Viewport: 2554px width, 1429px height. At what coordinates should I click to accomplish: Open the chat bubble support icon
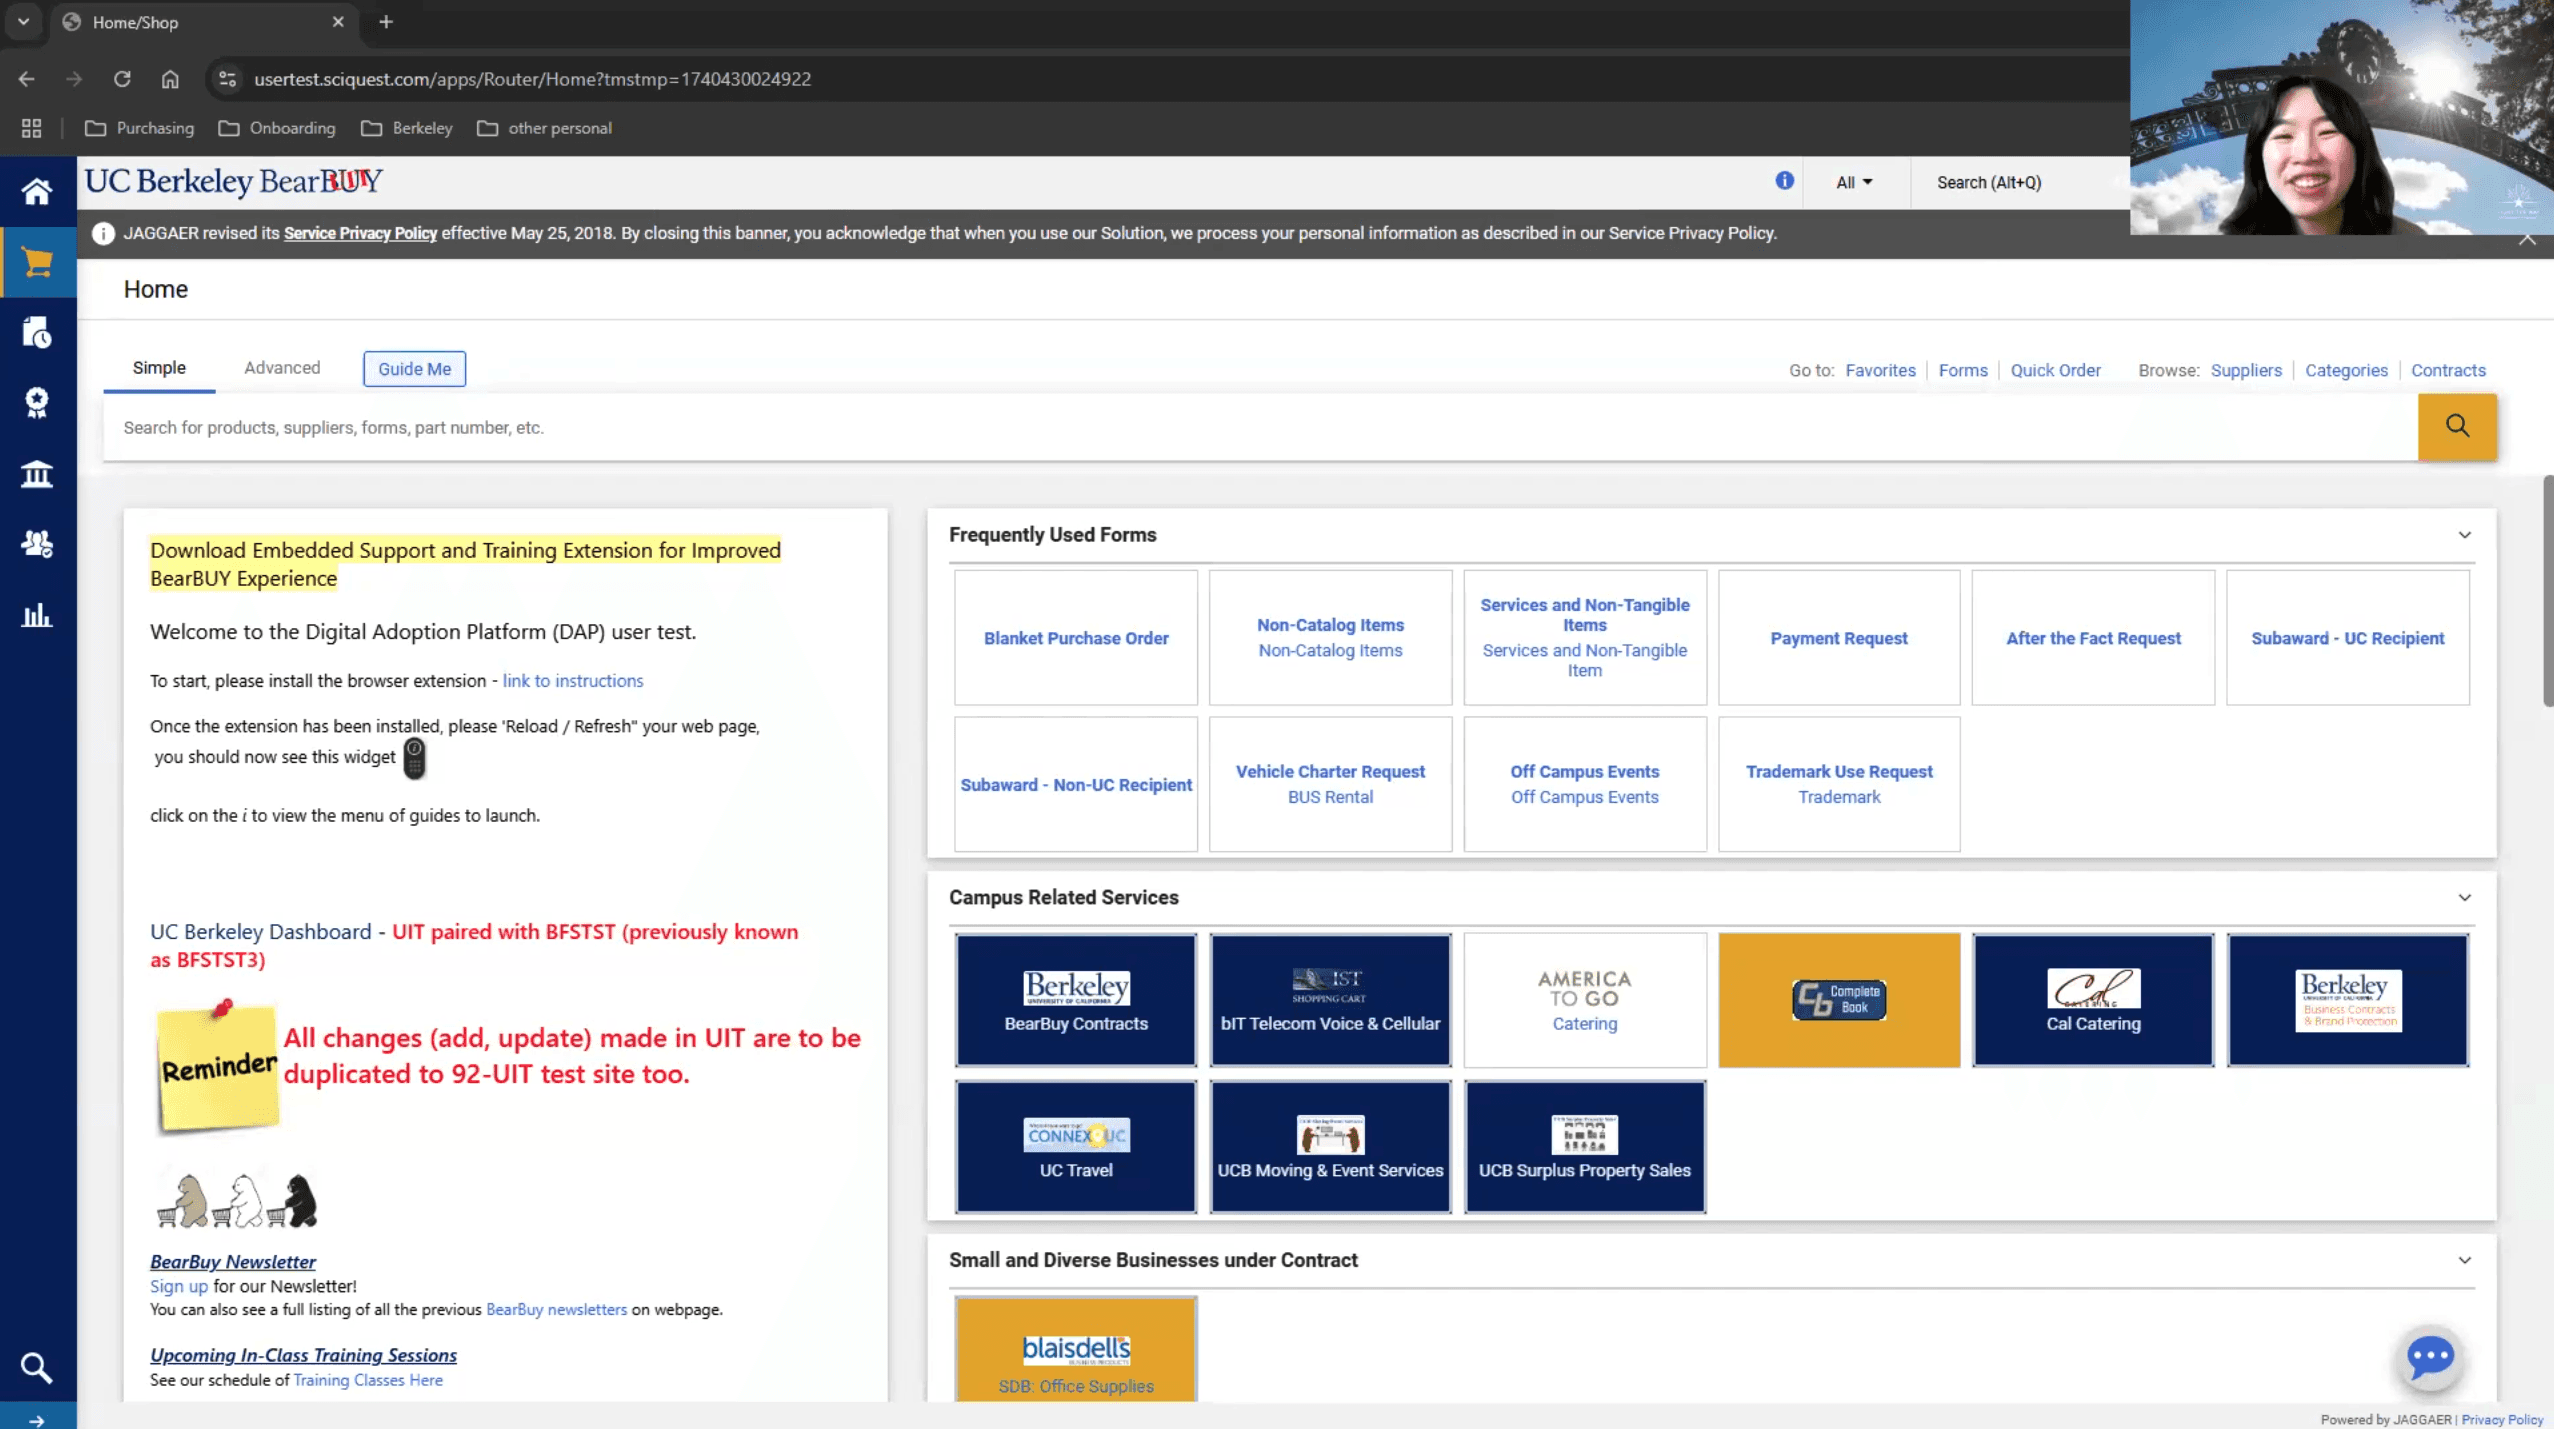(2430, 1357)
